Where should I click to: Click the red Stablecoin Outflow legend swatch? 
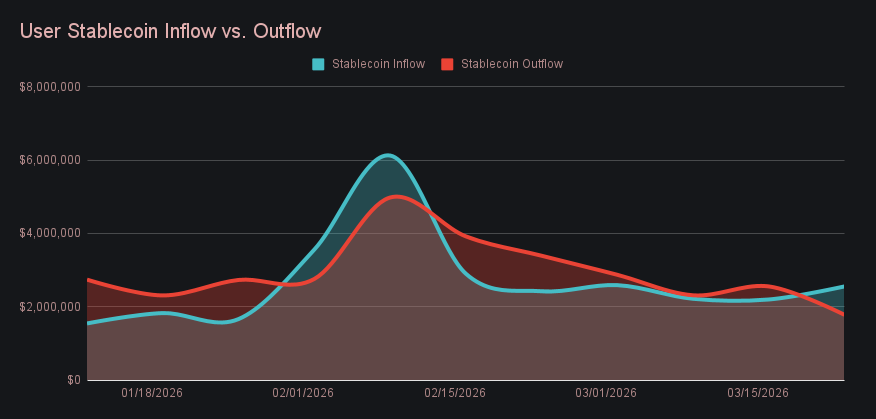448,64
